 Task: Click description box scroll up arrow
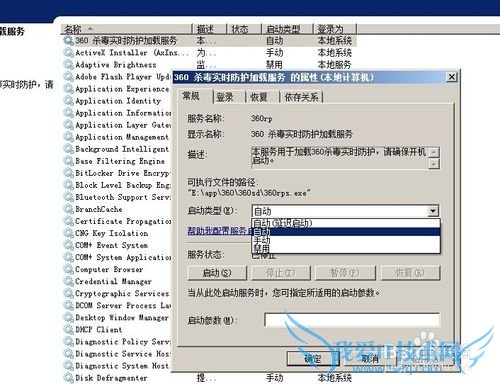(433, 152)
